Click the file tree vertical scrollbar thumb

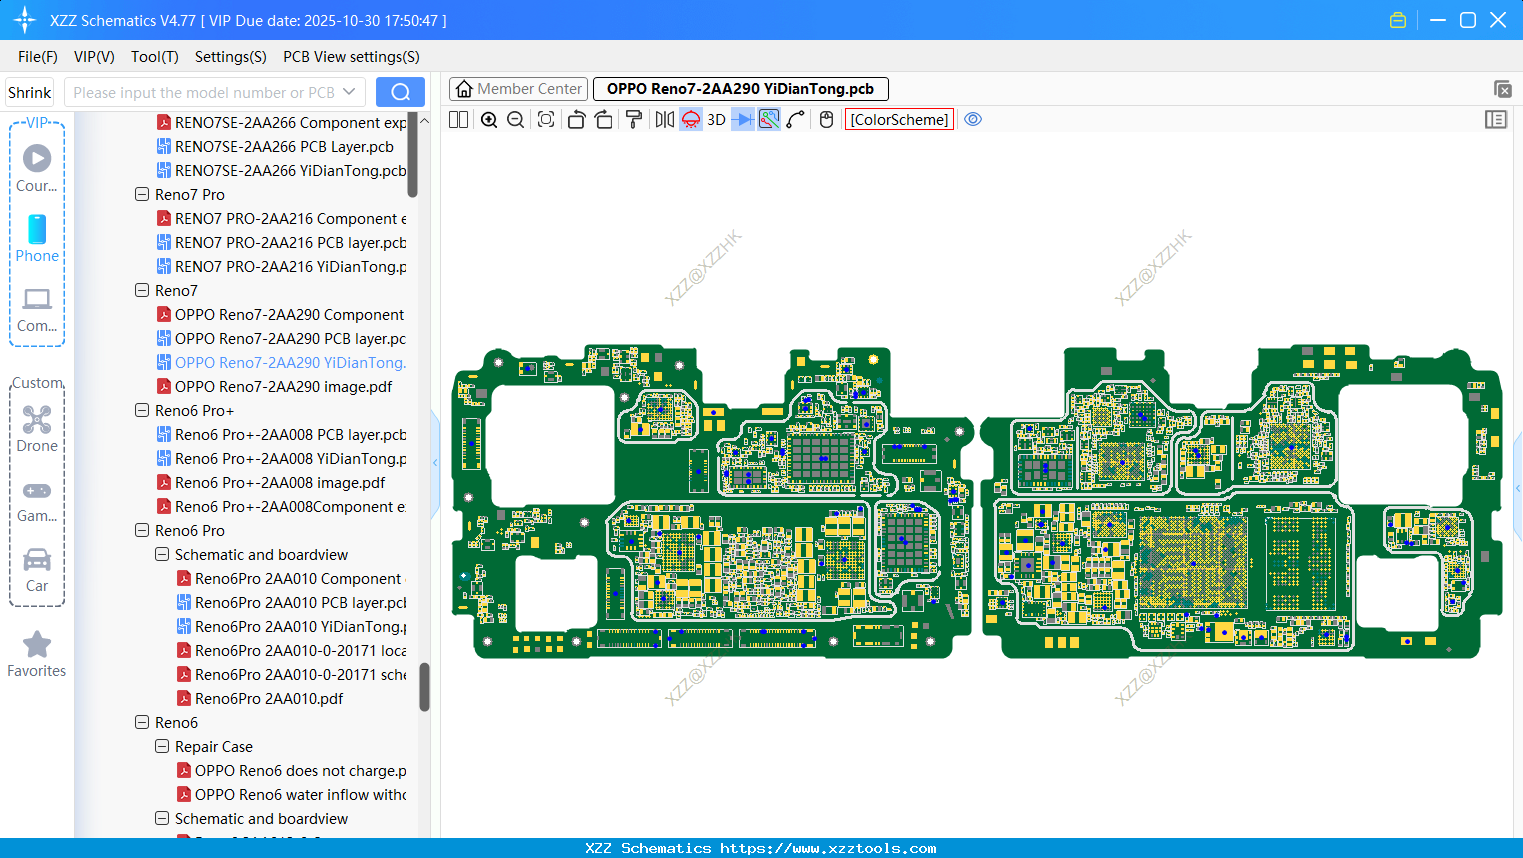424,687
